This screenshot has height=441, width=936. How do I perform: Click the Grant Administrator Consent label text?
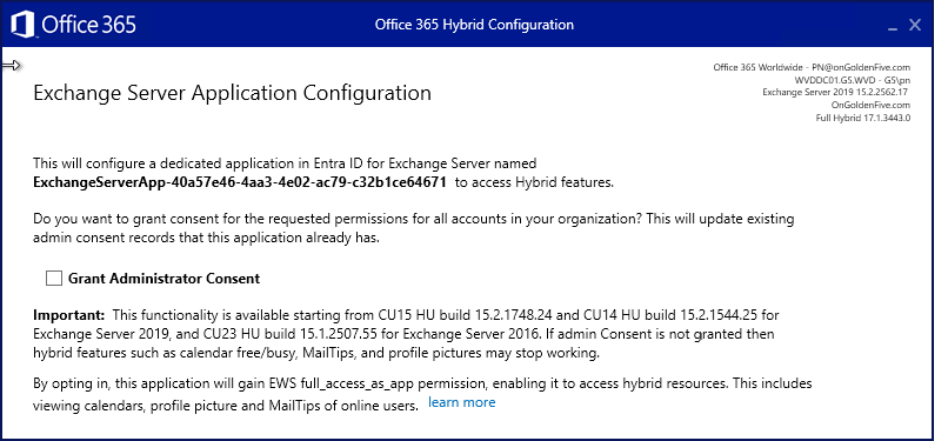pos(164,279)
